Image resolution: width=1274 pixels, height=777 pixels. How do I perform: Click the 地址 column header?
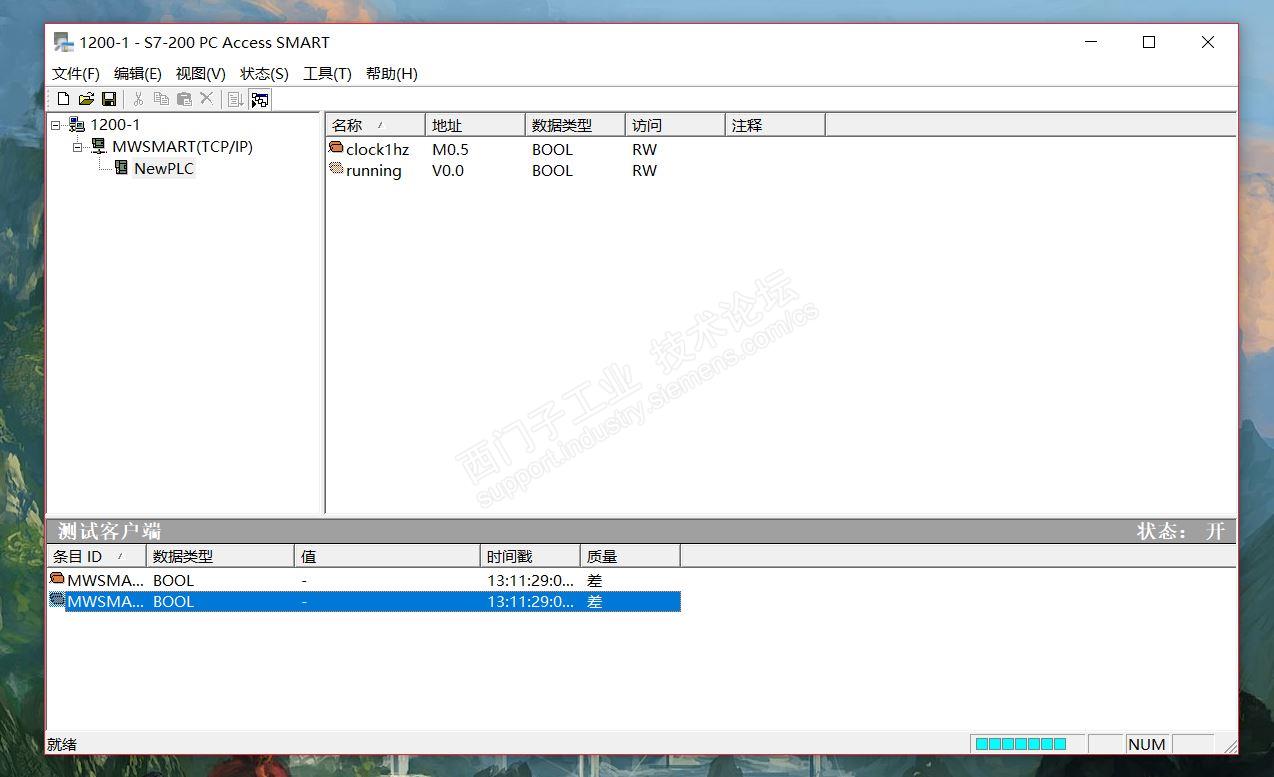click(475, 125)
